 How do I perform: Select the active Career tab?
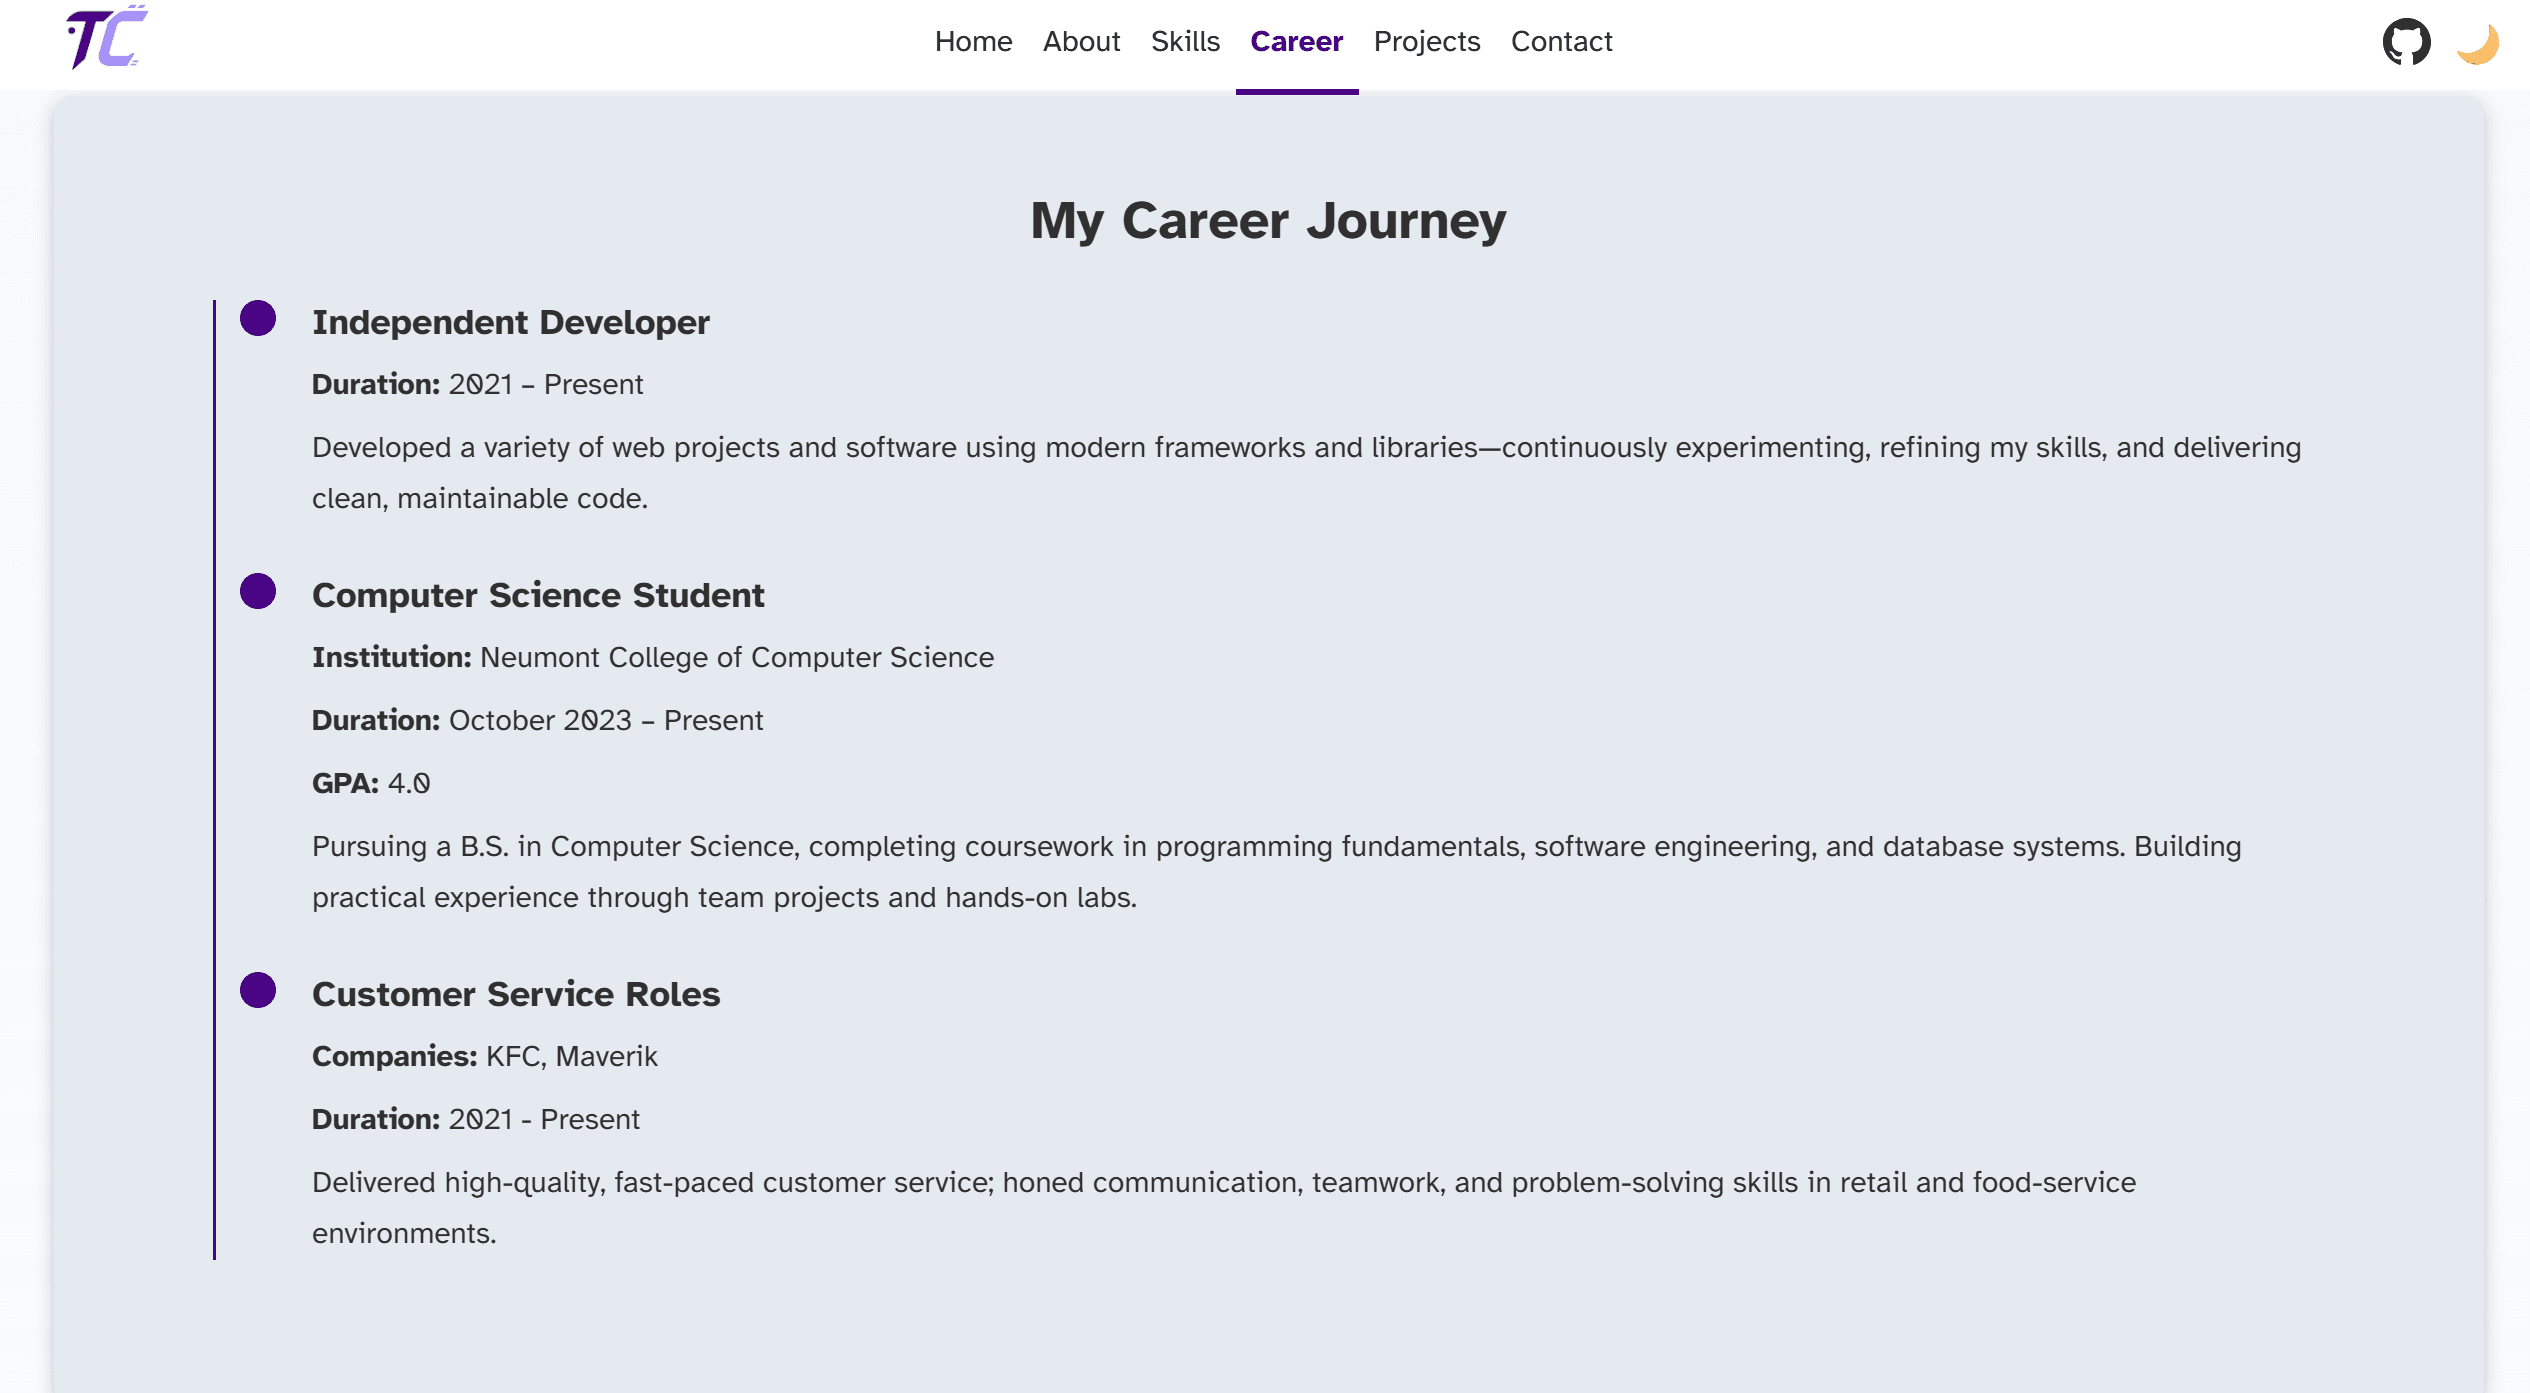(1296, 42)
